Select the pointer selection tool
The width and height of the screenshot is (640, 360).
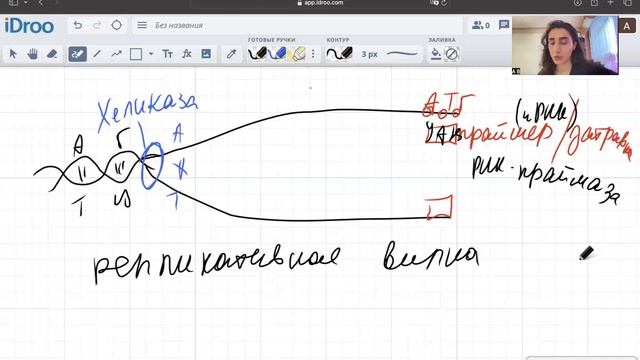click(13, 54)
